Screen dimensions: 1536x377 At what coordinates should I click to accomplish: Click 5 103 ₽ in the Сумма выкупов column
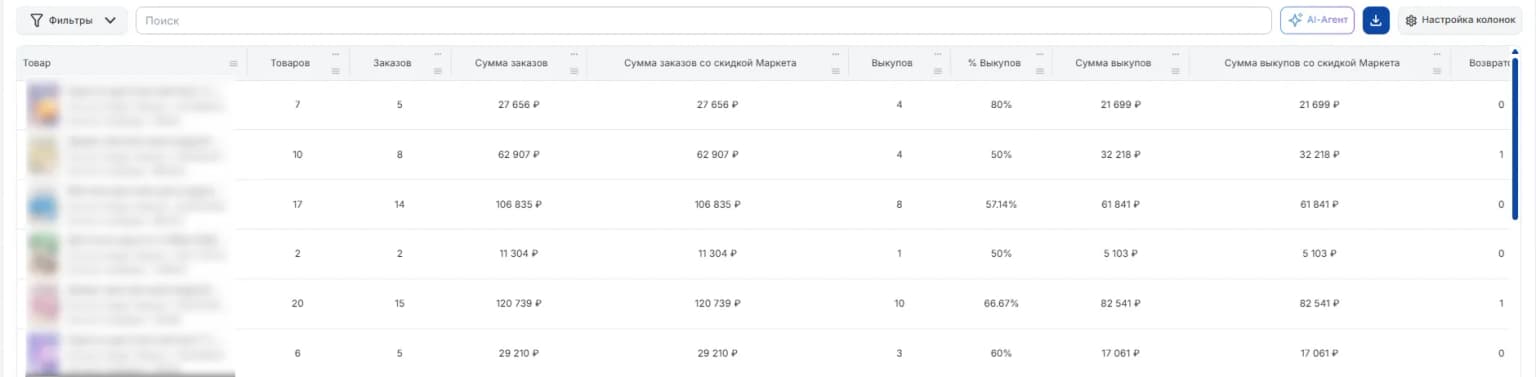(1121, 254)
